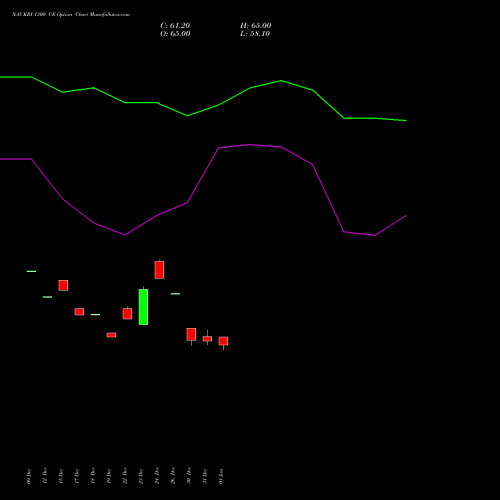Click the red candle for 31 Dec
500x500 pixels.
click(207, 338)
